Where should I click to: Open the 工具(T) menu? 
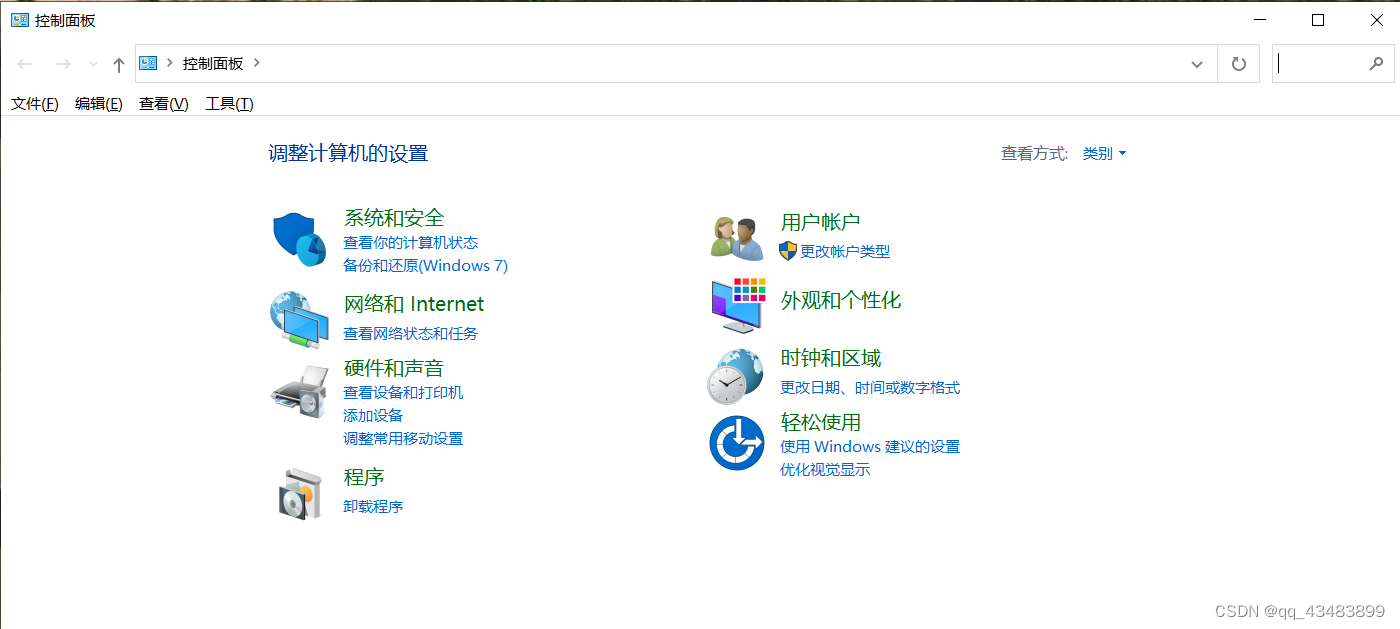[x=229, y=104]
